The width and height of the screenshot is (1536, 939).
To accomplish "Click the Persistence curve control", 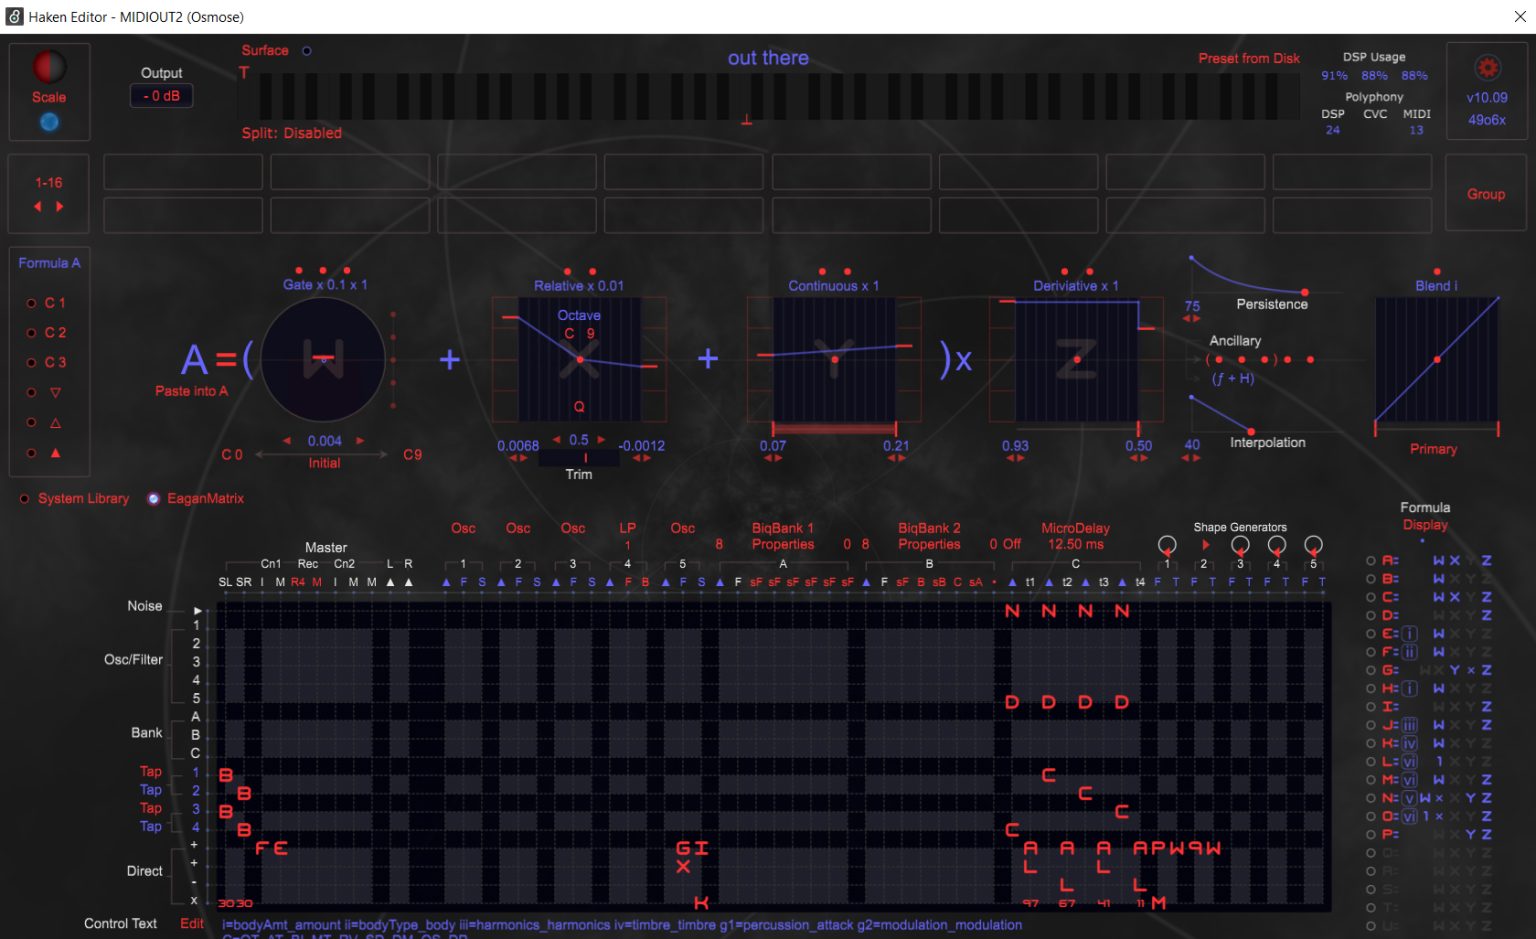I will pyautogui.click(x=1250, y=277).
